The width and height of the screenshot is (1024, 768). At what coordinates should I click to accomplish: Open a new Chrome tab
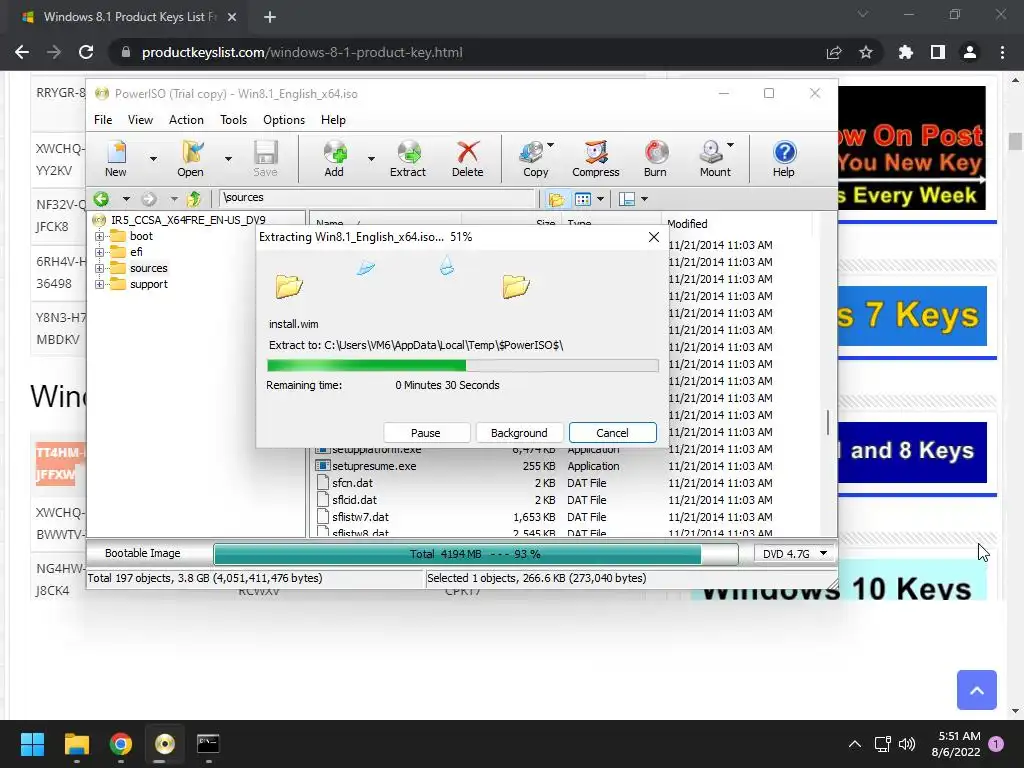coord(270,17)
